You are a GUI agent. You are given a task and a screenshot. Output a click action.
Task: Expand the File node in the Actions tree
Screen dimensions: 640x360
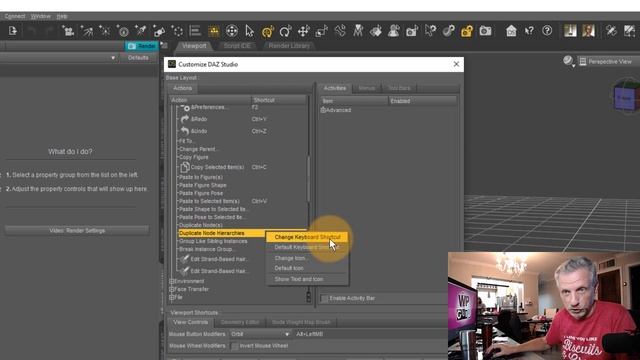[x=172, y=297]
